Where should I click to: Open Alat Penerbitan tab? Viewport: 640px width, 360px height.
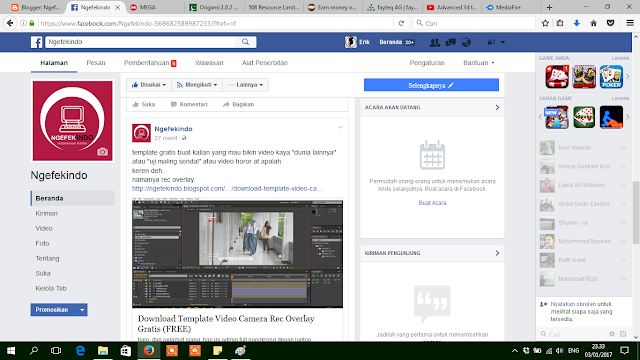pyautogui.click(x=264, y=63)
